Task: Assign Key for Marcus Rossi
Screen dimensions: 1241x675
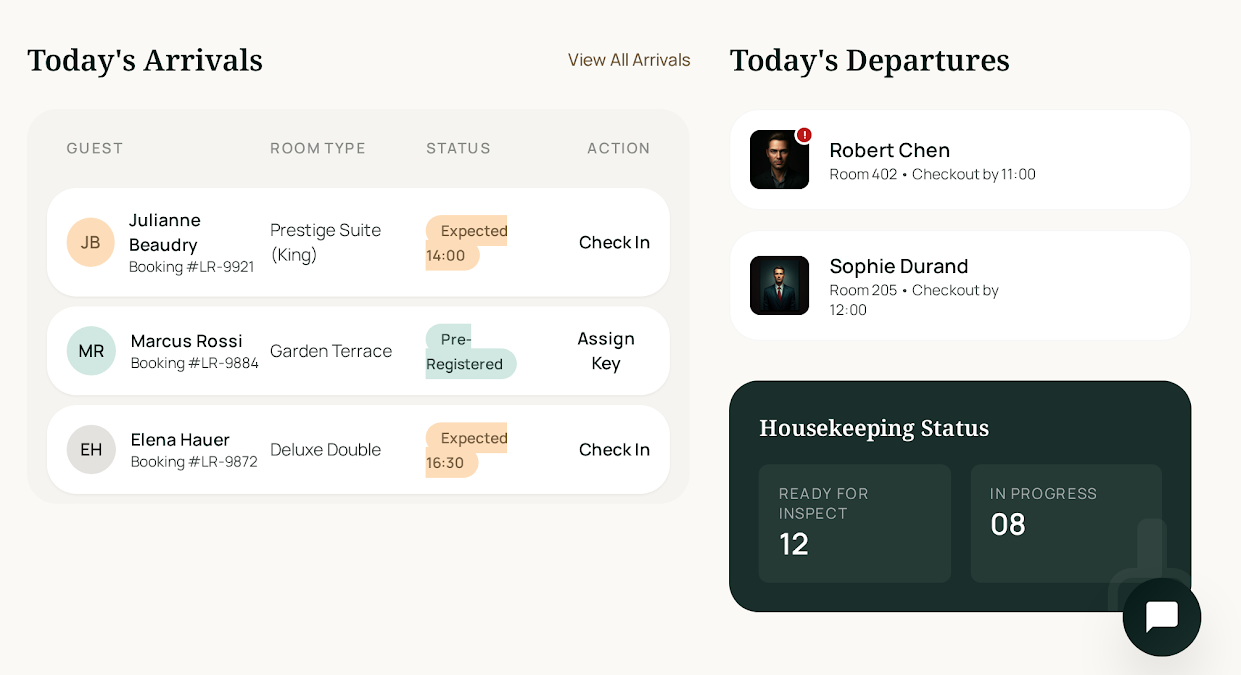Action: (x=606, y=351)
